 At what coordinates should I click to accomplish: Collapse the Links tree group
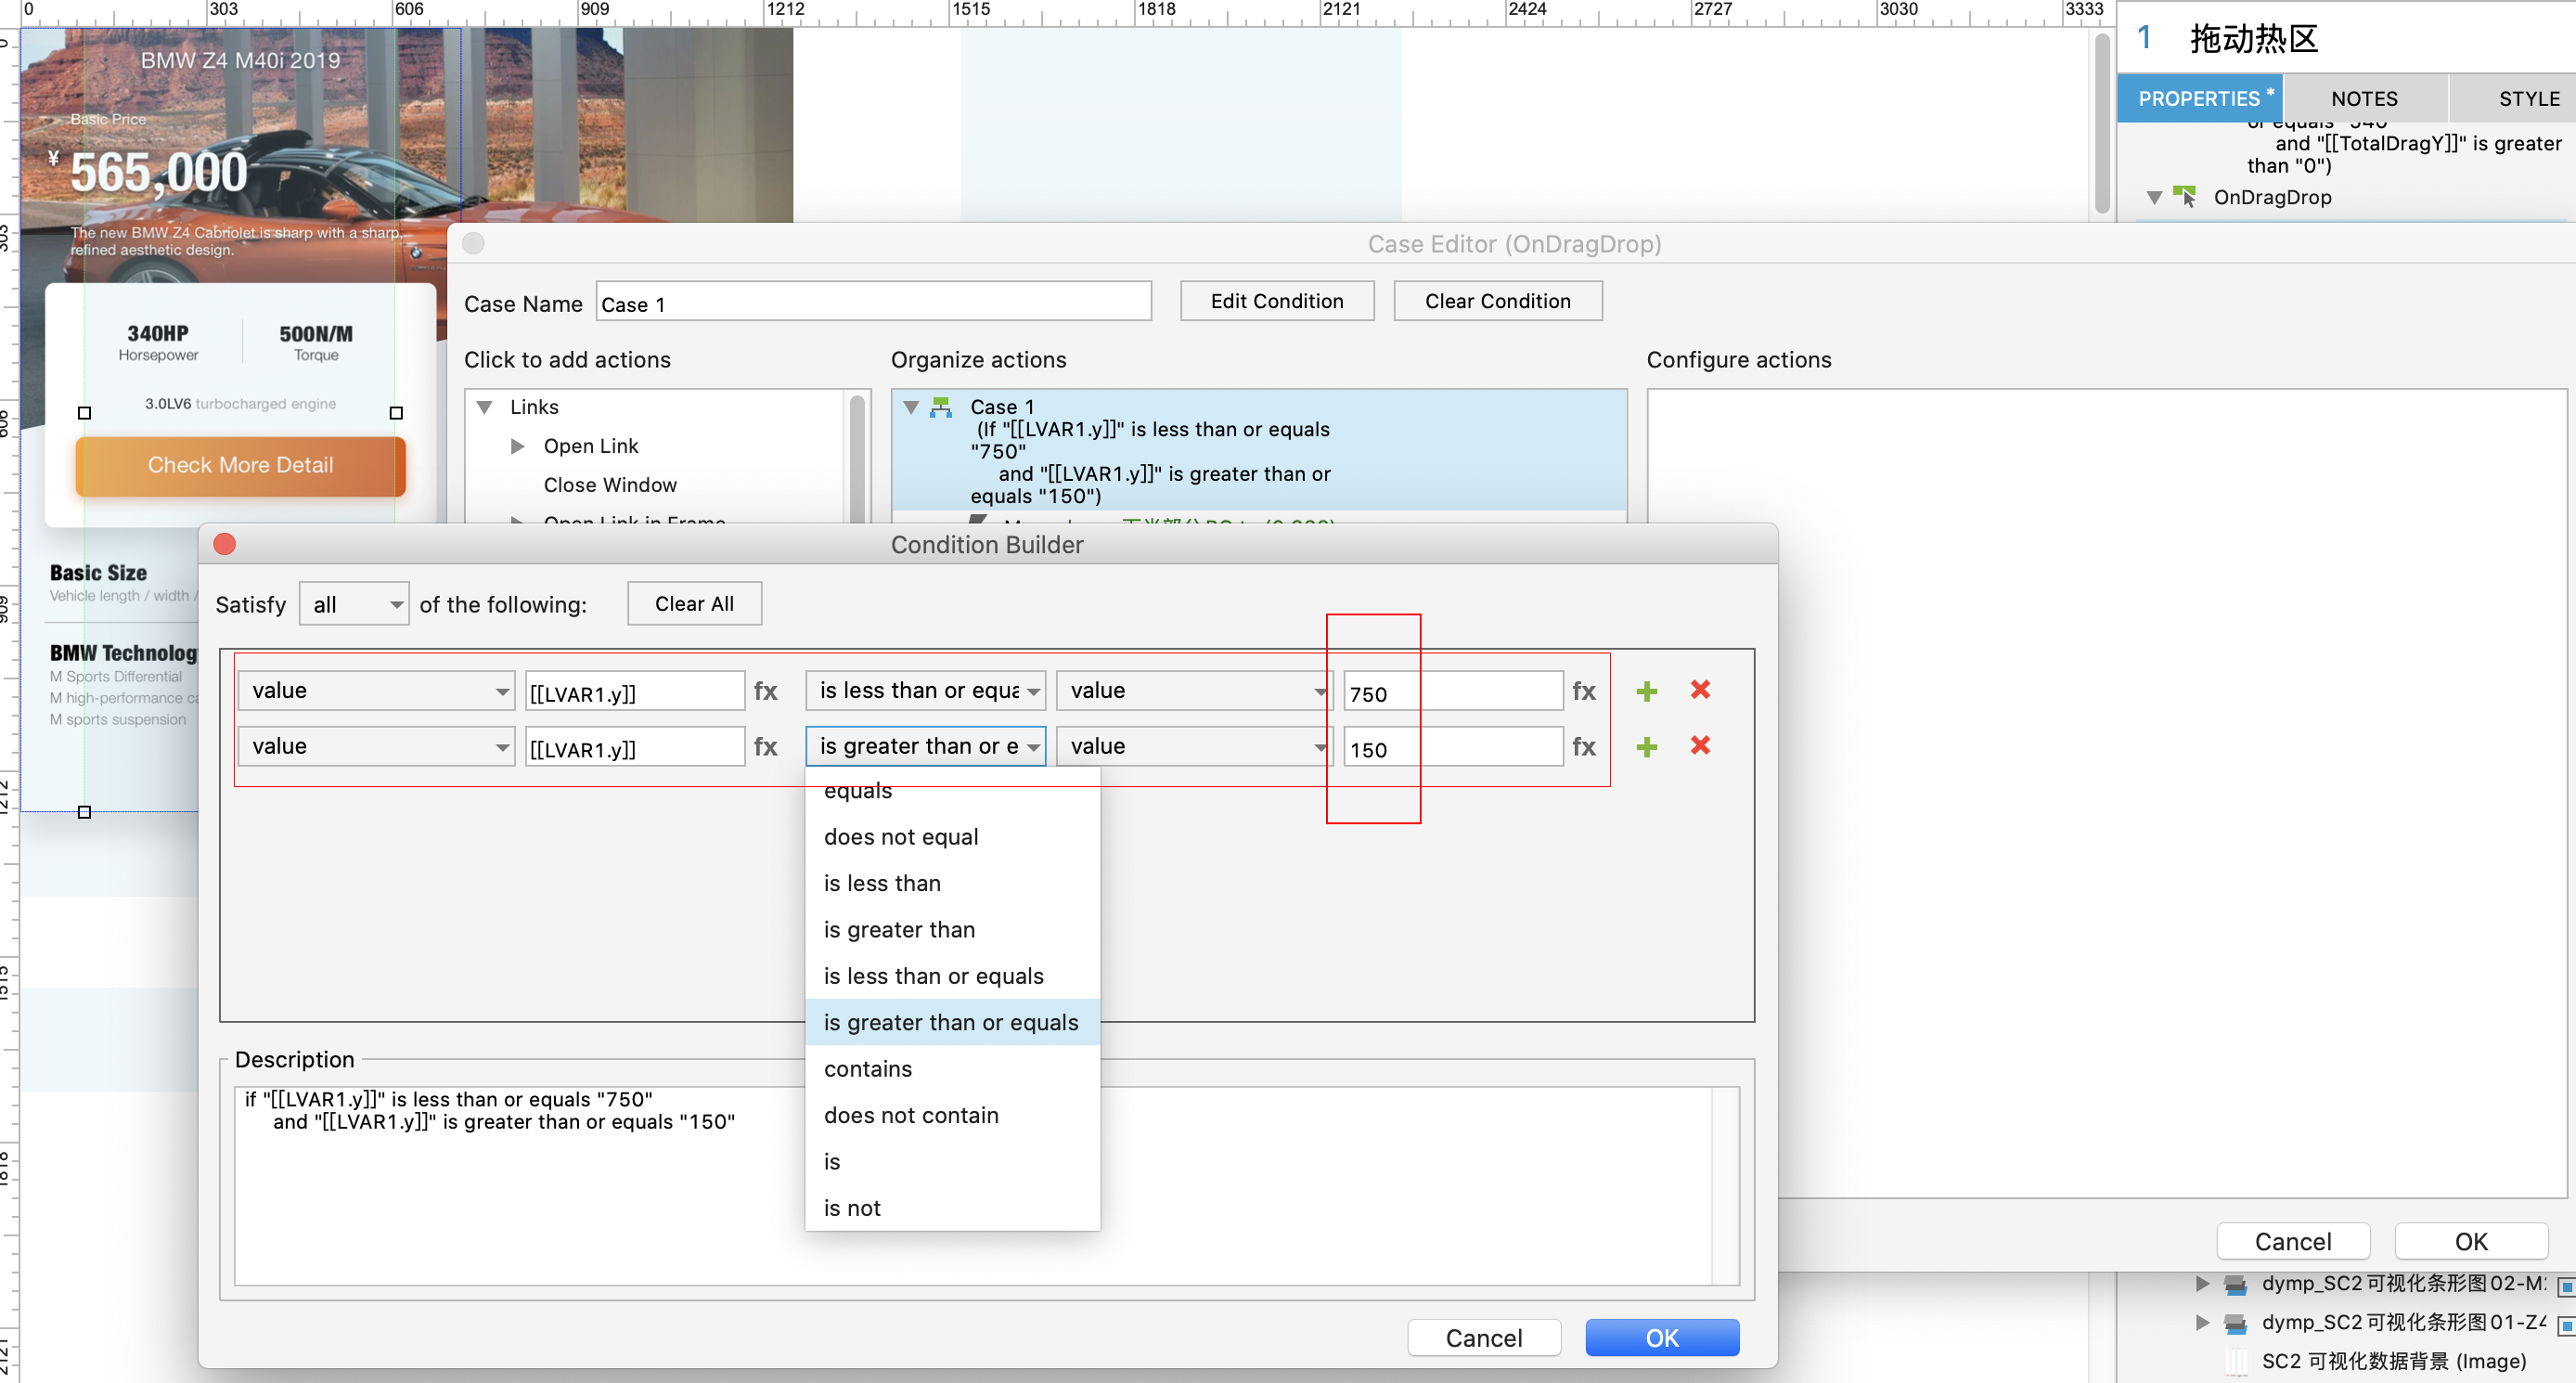[x=485, y=407]
